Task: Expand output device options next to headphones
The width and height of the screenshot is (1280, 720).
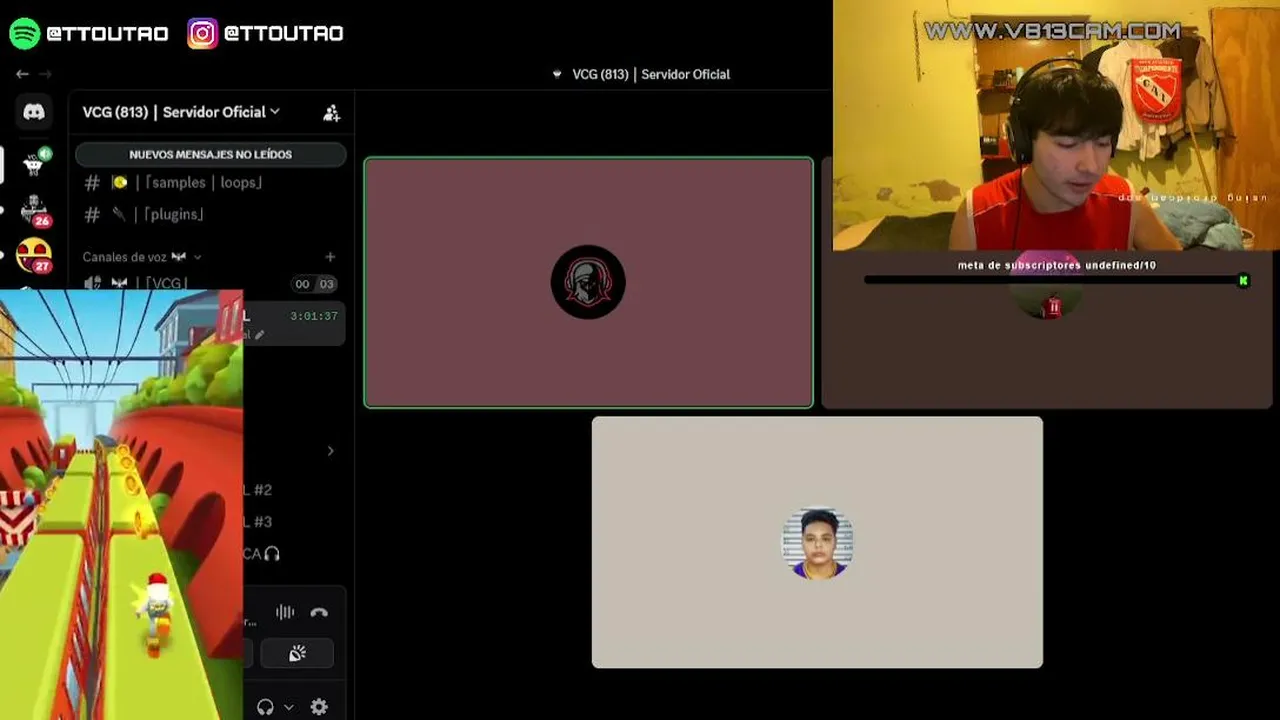Action: (288, 707)
